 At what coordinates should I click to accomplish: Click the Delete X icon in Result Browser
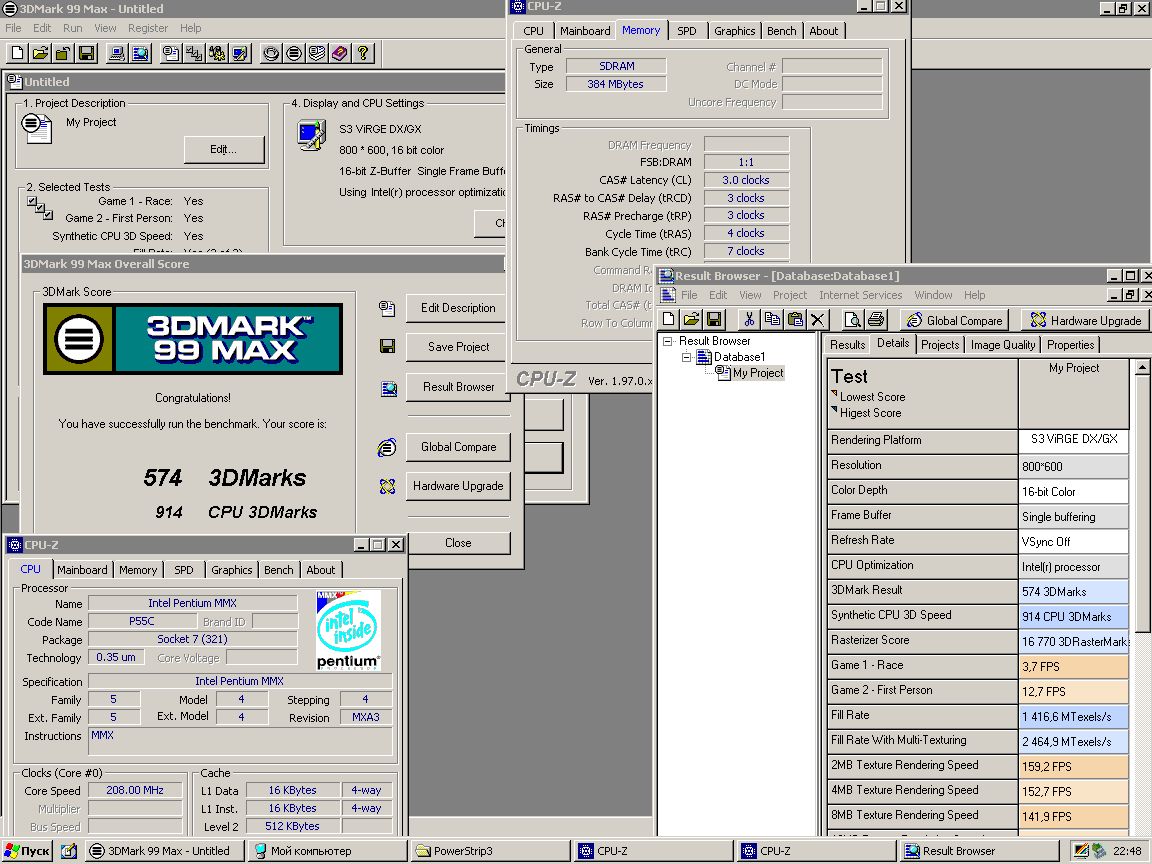[818, 319]
